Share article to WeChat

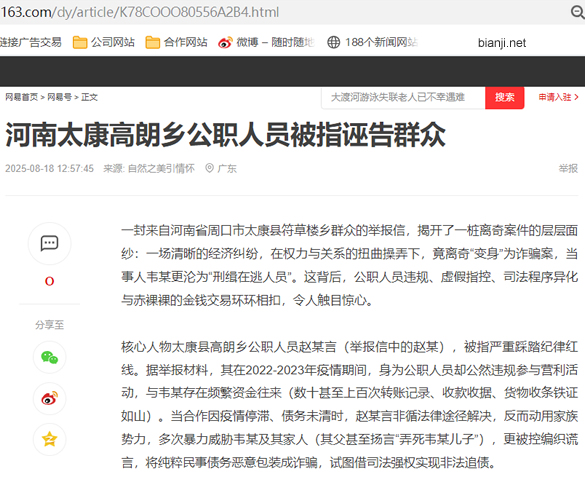click(x=50, y=357)
